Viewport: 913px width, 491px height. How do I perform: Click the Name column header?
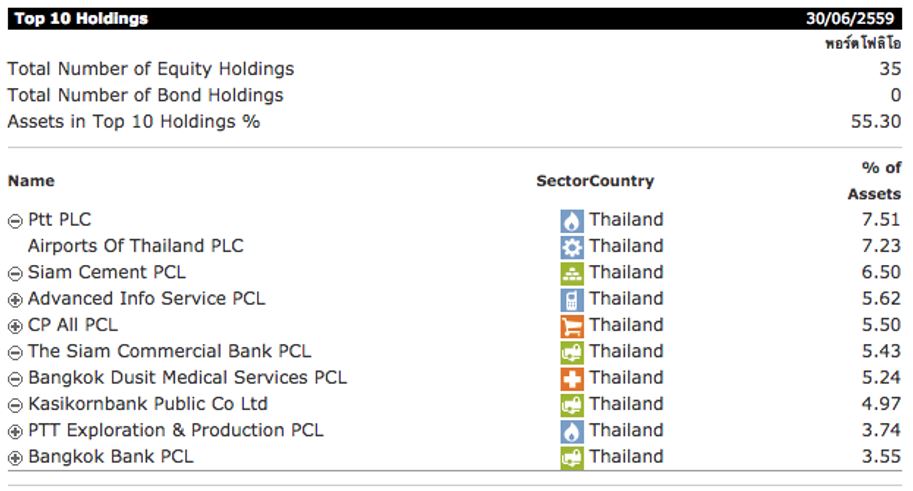pyautogui.click(x=31, y=181)
